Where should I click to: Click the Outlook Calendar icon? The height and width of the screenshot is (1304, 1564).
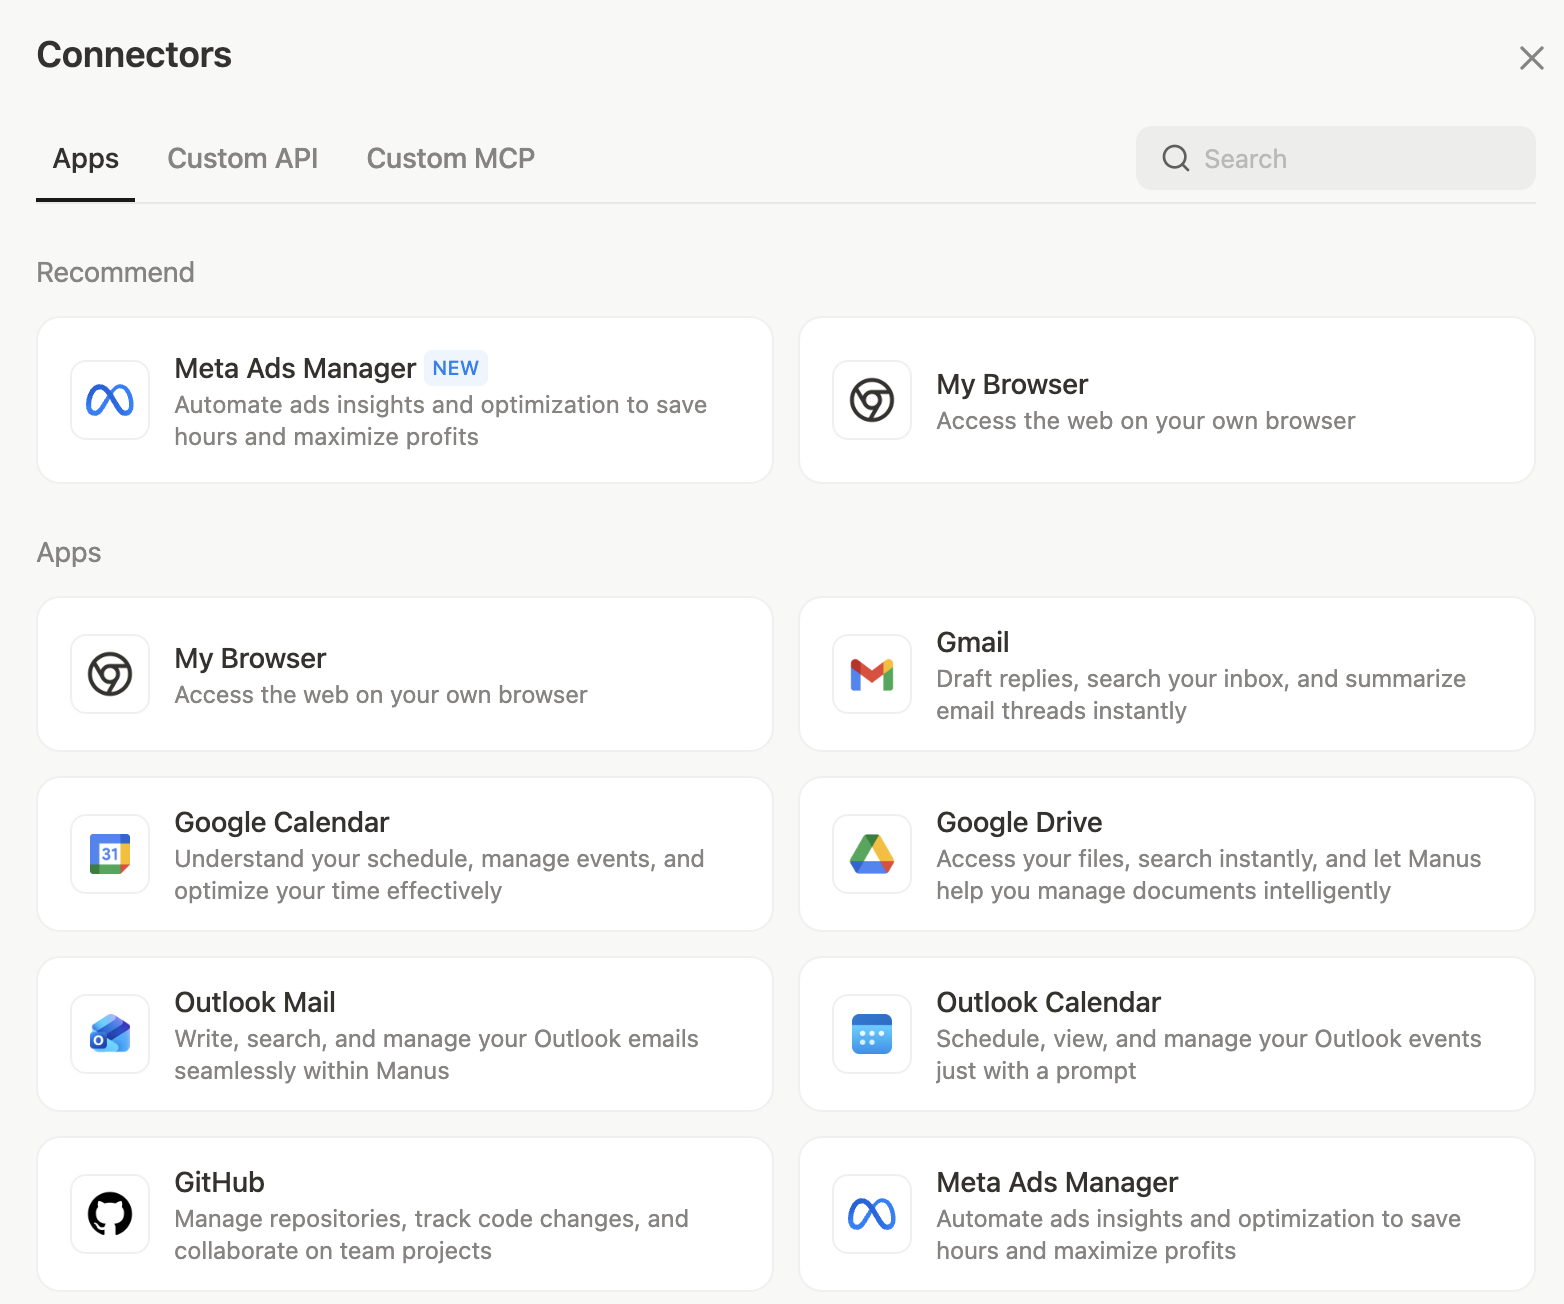click(871, 1034)
